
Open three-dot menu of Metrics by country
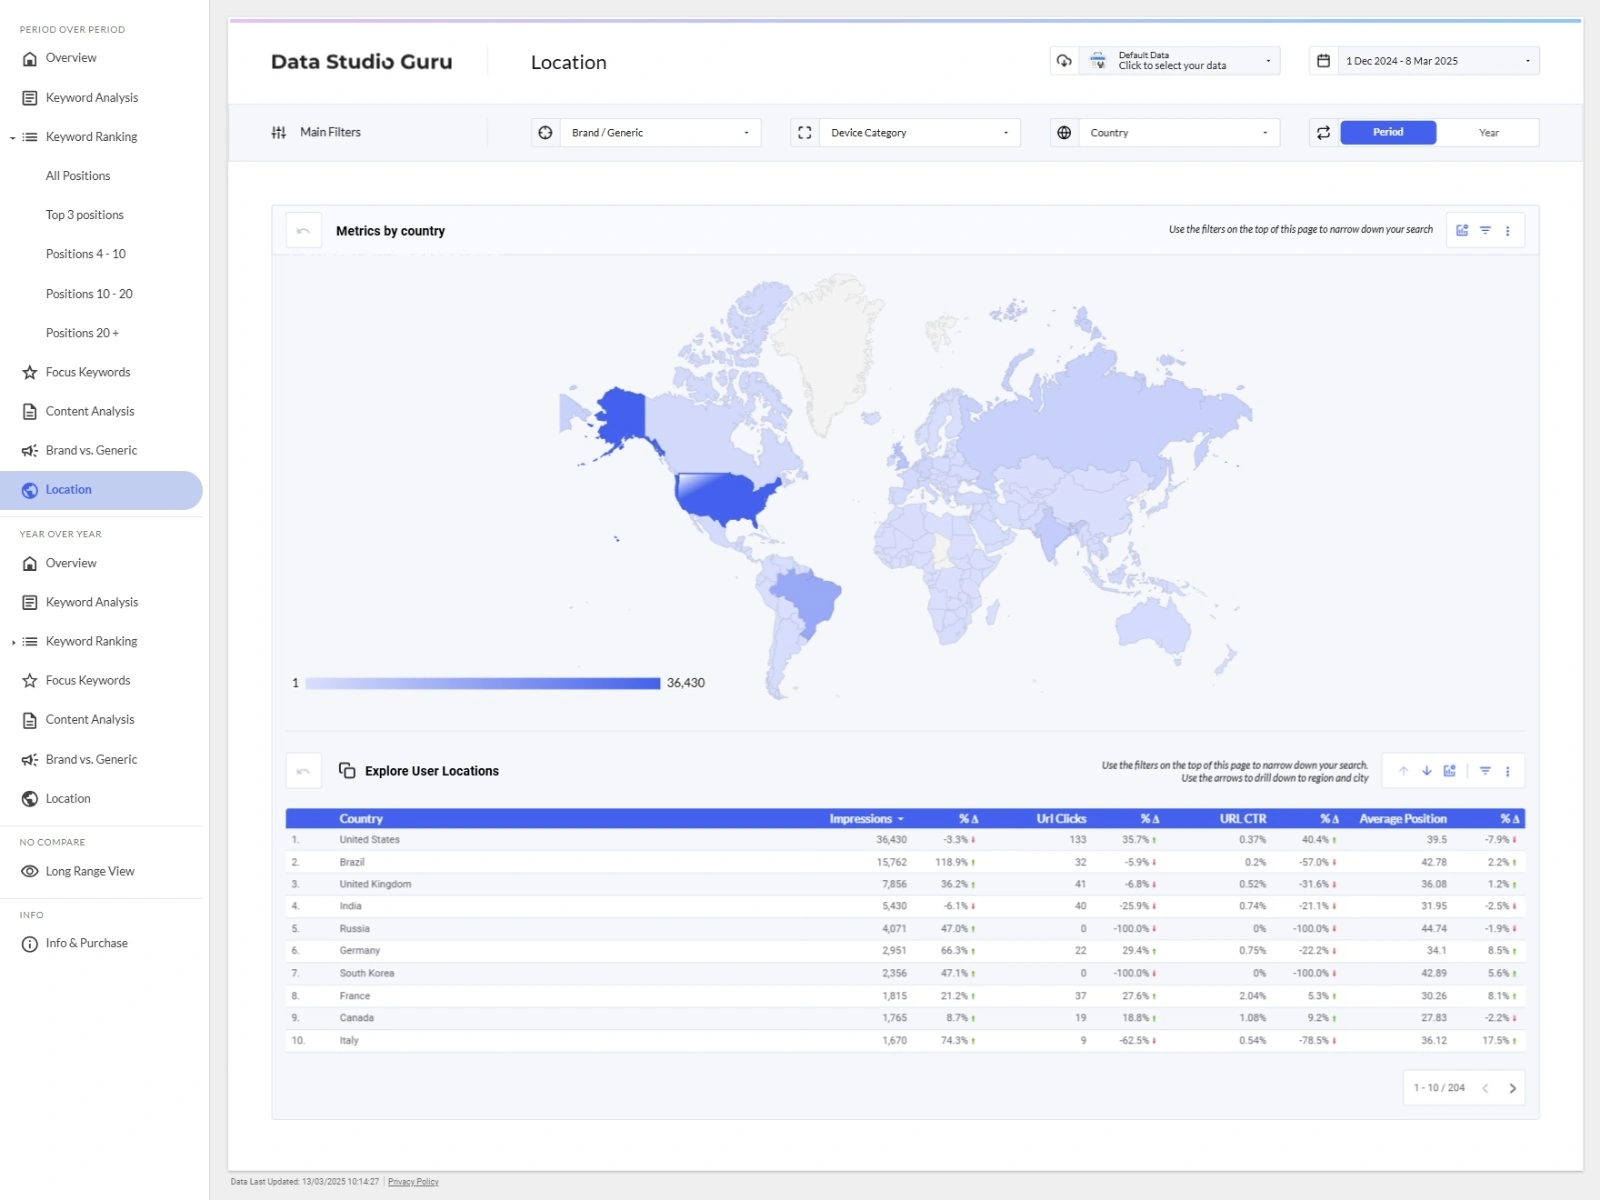[1507, 231]
